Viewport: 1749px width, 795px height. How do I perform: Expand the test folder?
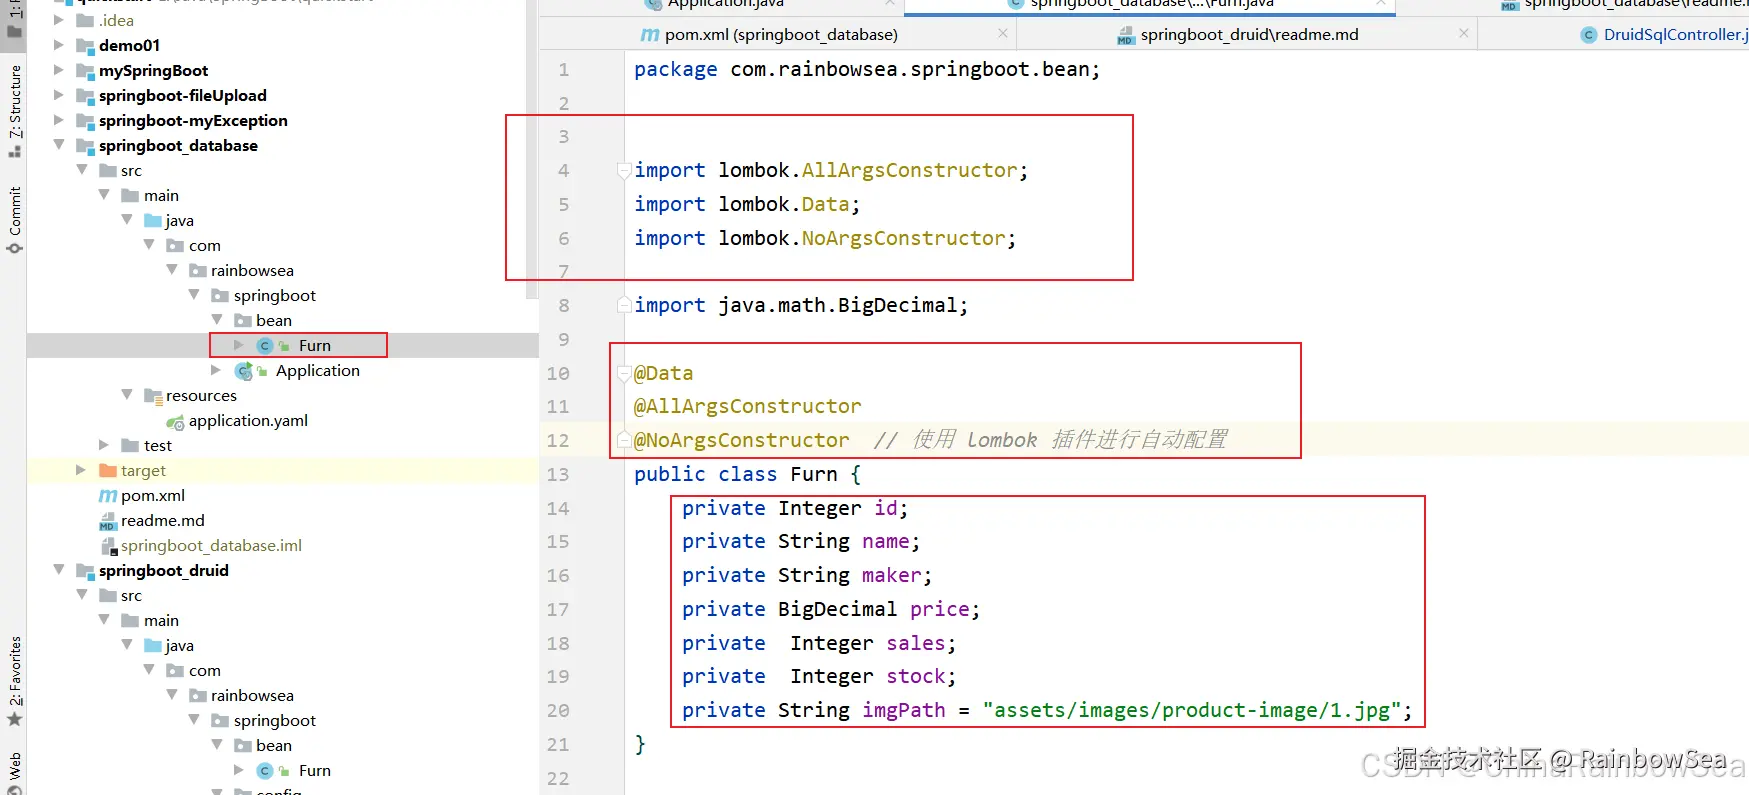pyautogui.click(x=104, y=445)
